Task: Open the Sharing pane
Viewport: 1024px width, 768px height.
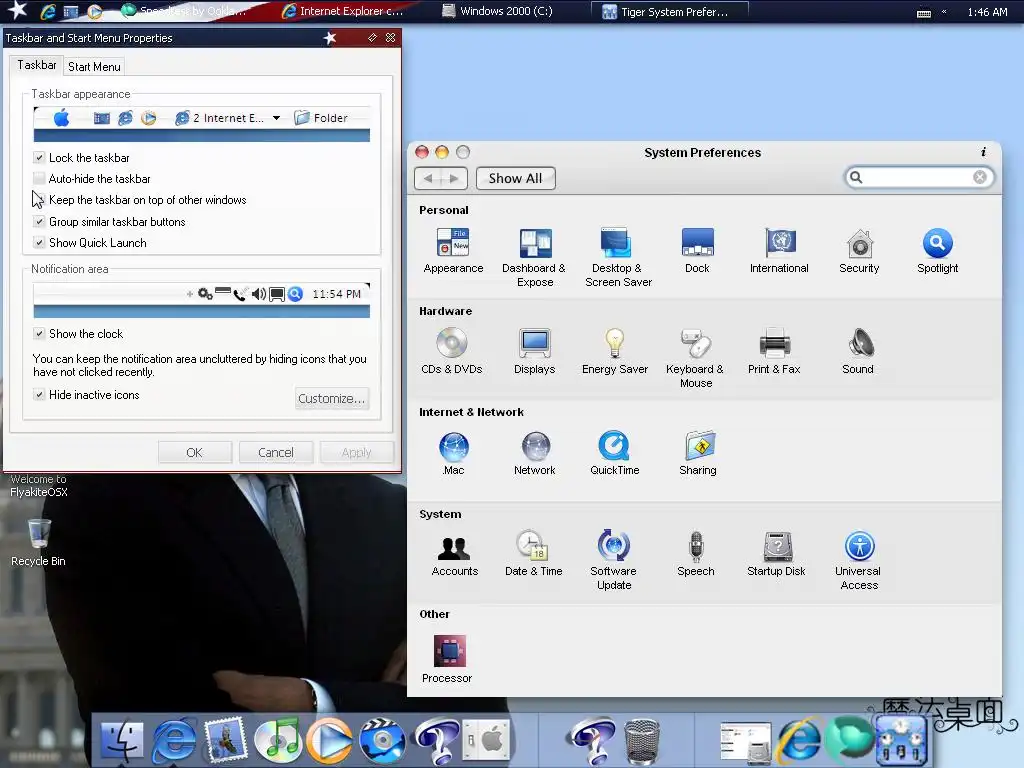Action: pyautogui.click(x=698, y=453)
